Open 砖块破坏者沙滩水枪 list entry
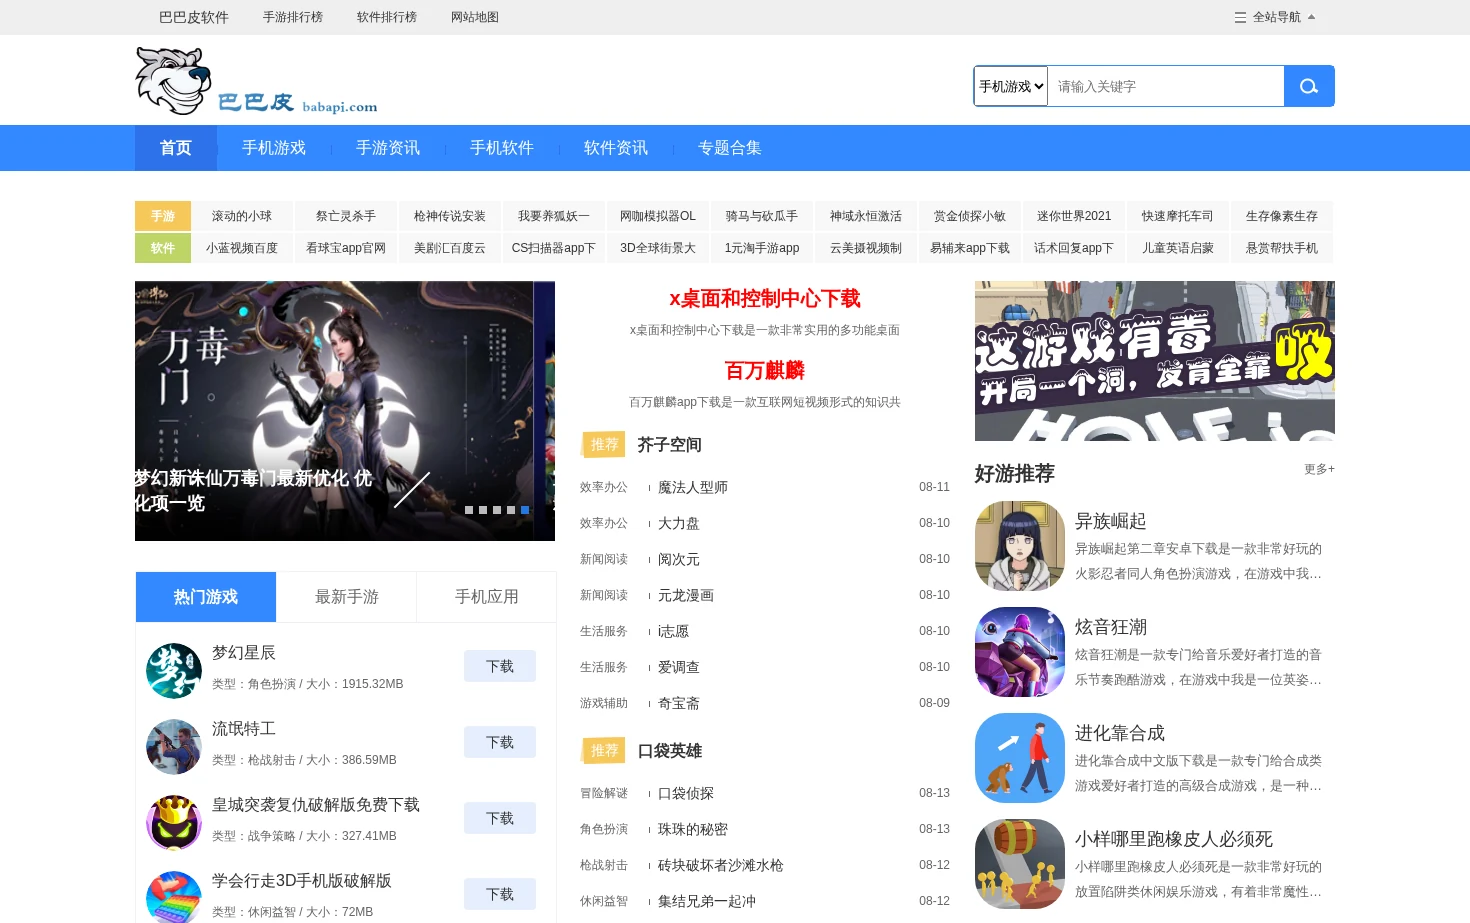 (721, 865)
